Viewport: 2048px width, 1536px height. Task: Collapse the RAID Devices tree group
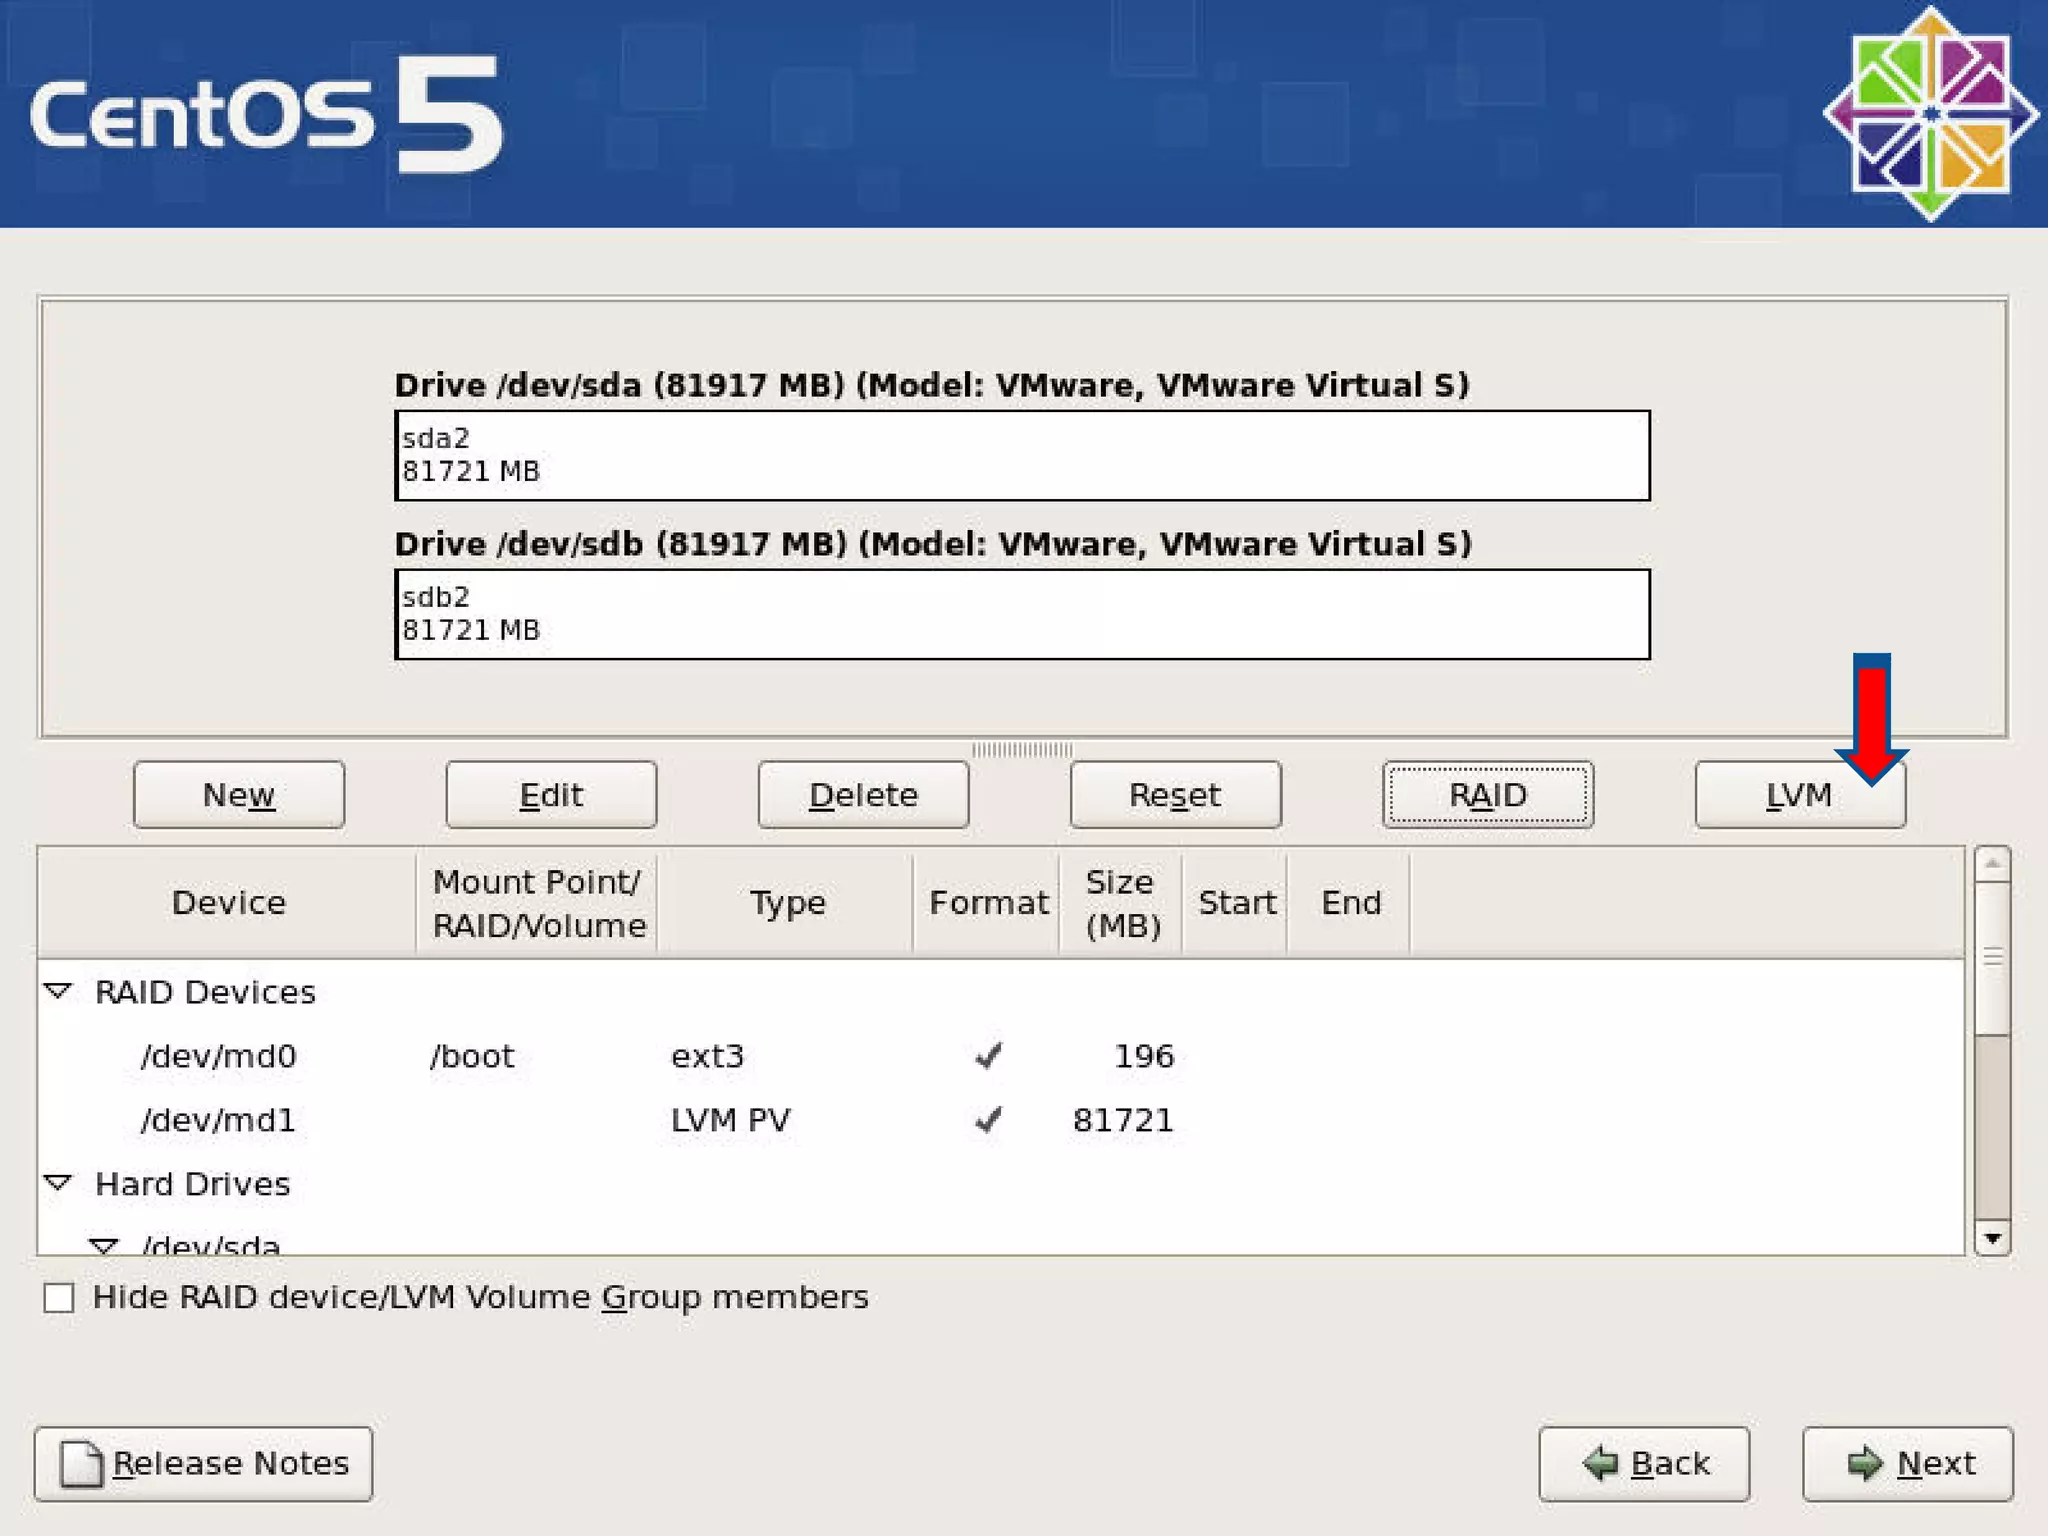point(58,991)
